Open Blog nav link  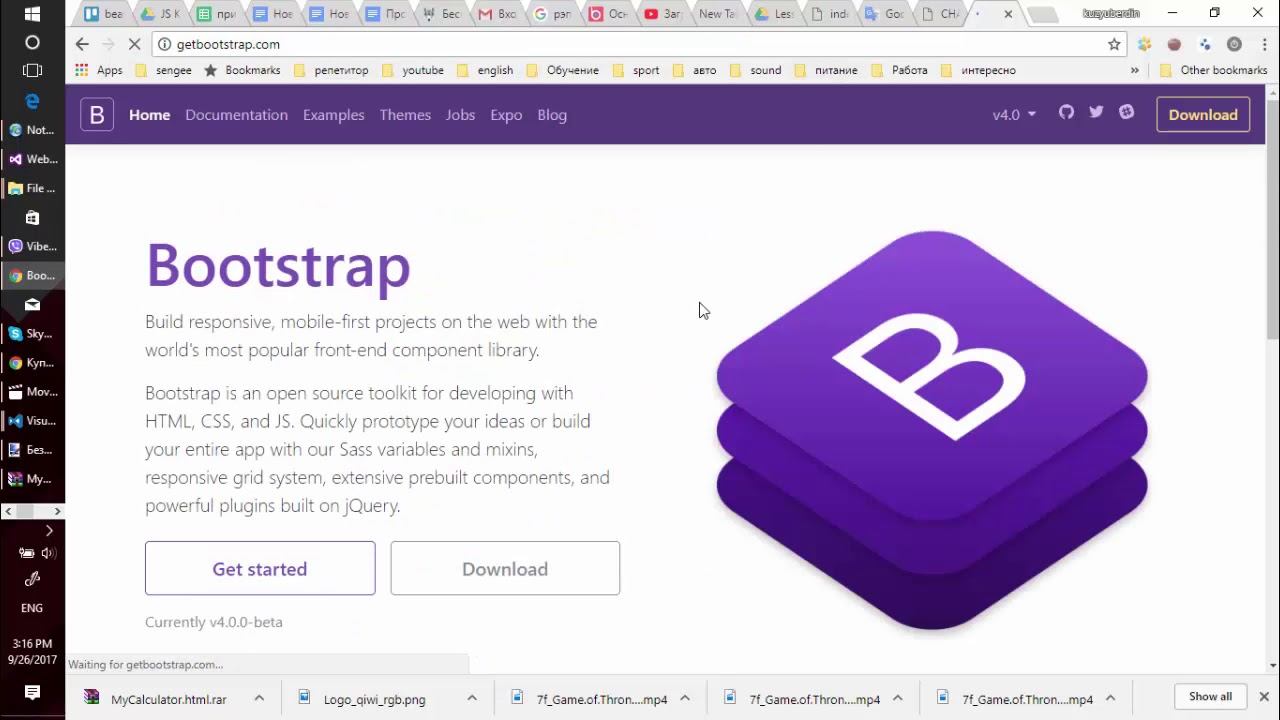(552, 115)
